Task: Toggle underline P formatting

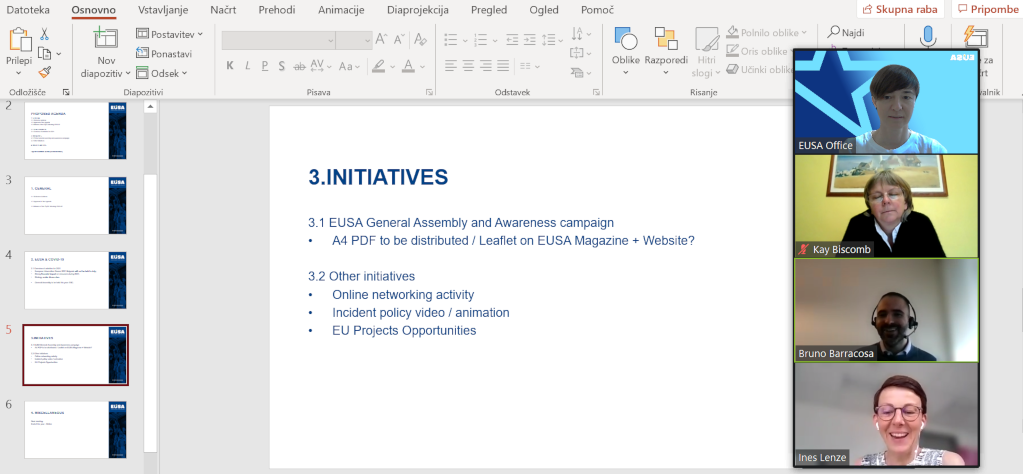Action: tap(265, 66)
